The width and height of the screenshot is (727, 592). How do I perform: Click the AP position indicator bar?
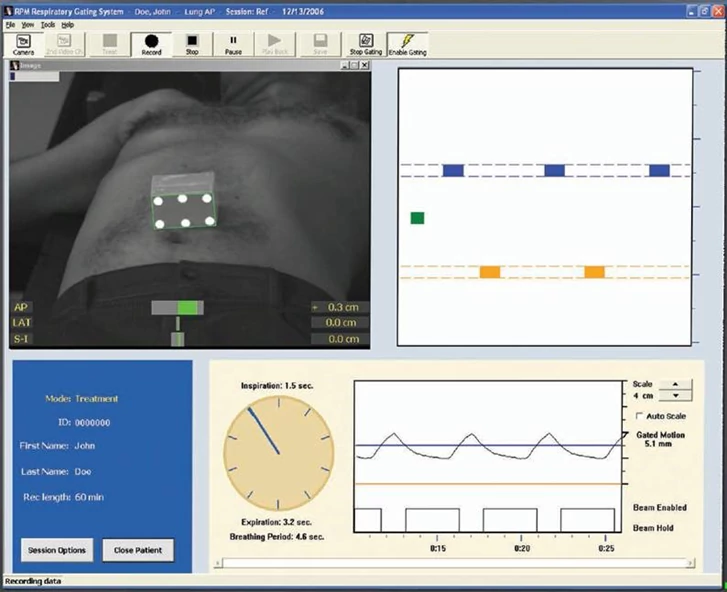(177, 307)
